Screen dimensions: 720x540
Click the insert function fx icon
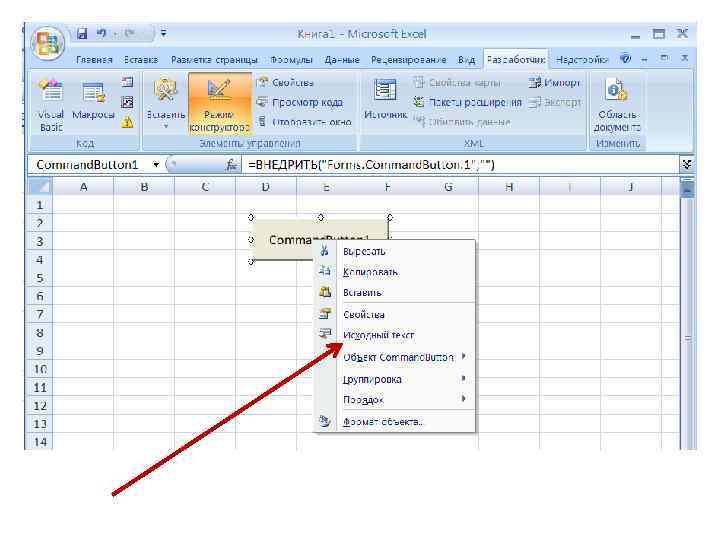click(231, 164)
